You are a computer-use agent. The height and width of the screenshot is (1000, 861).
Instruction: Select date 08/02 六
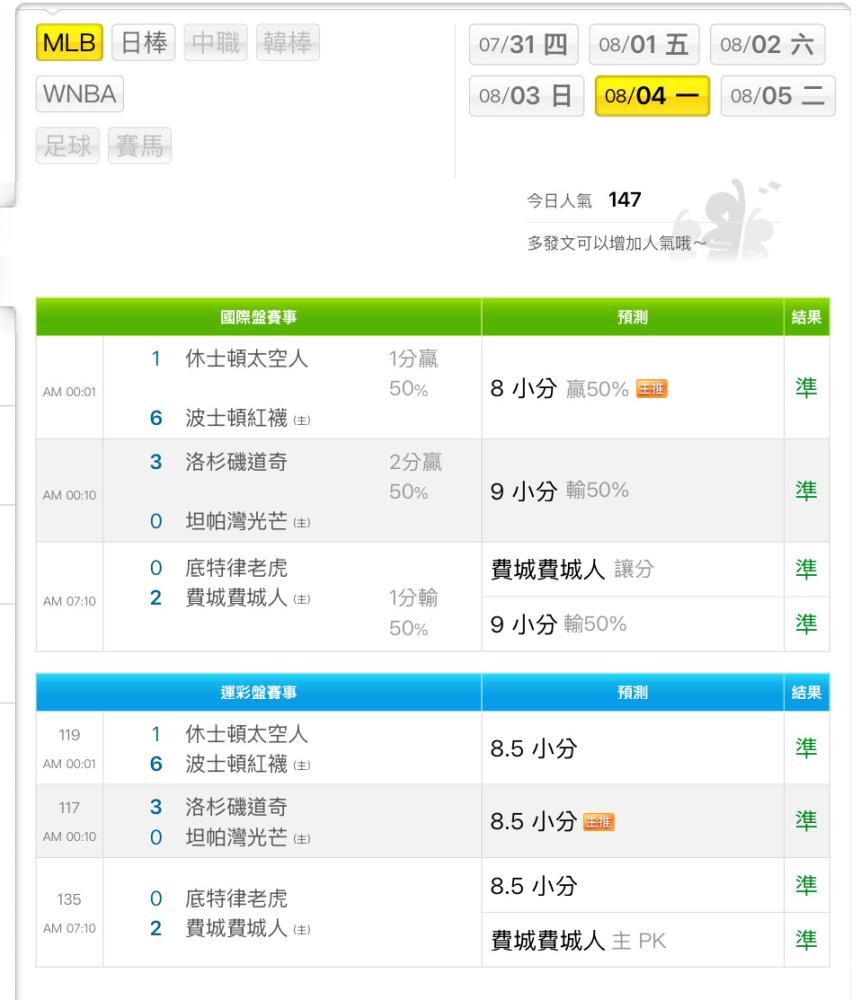pos(767,45)
